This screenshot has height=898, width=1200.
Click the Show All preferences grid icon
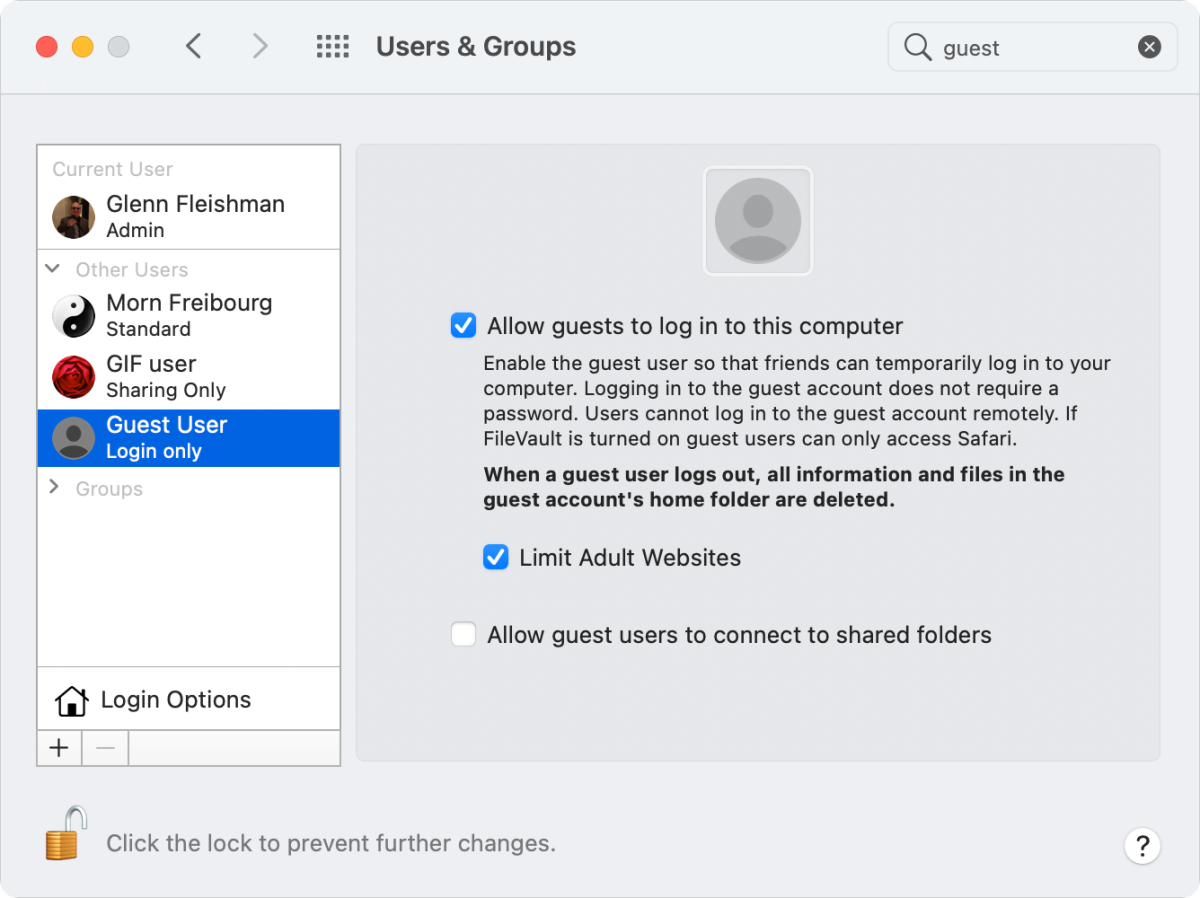[332, 46]
